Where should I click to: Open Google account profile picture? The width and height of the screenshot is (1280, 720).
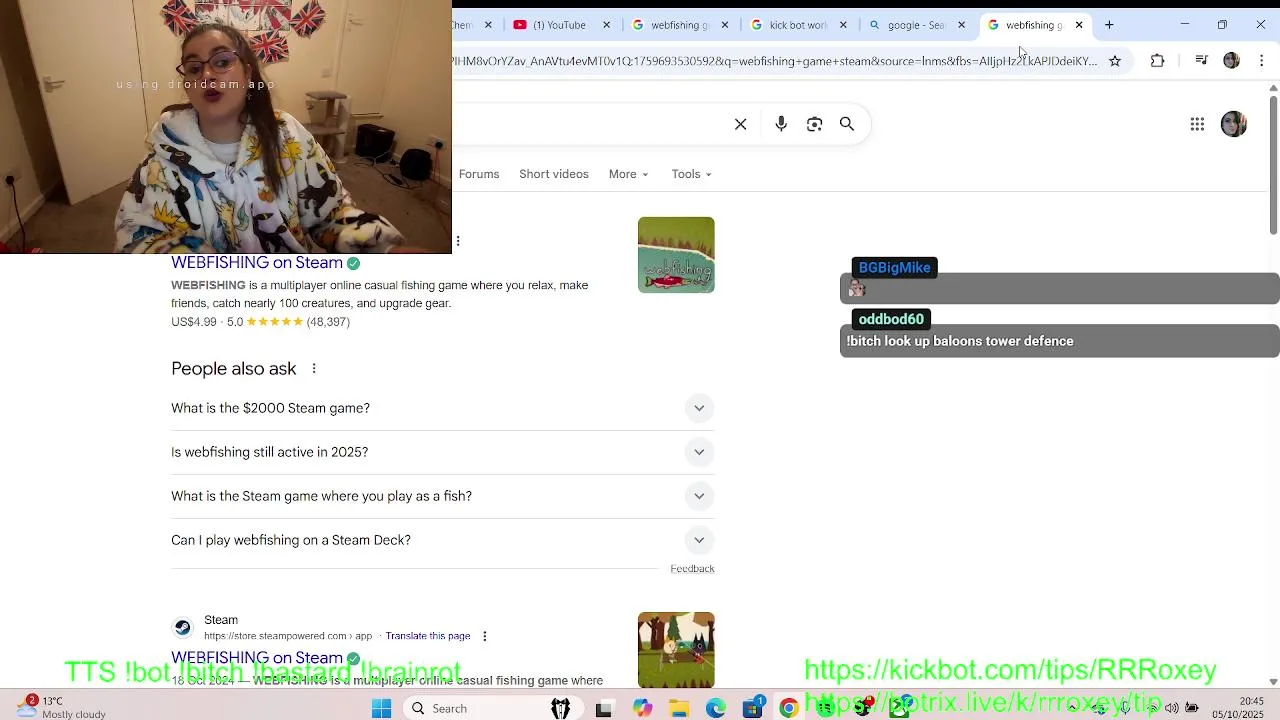(x=1234, y=124)
